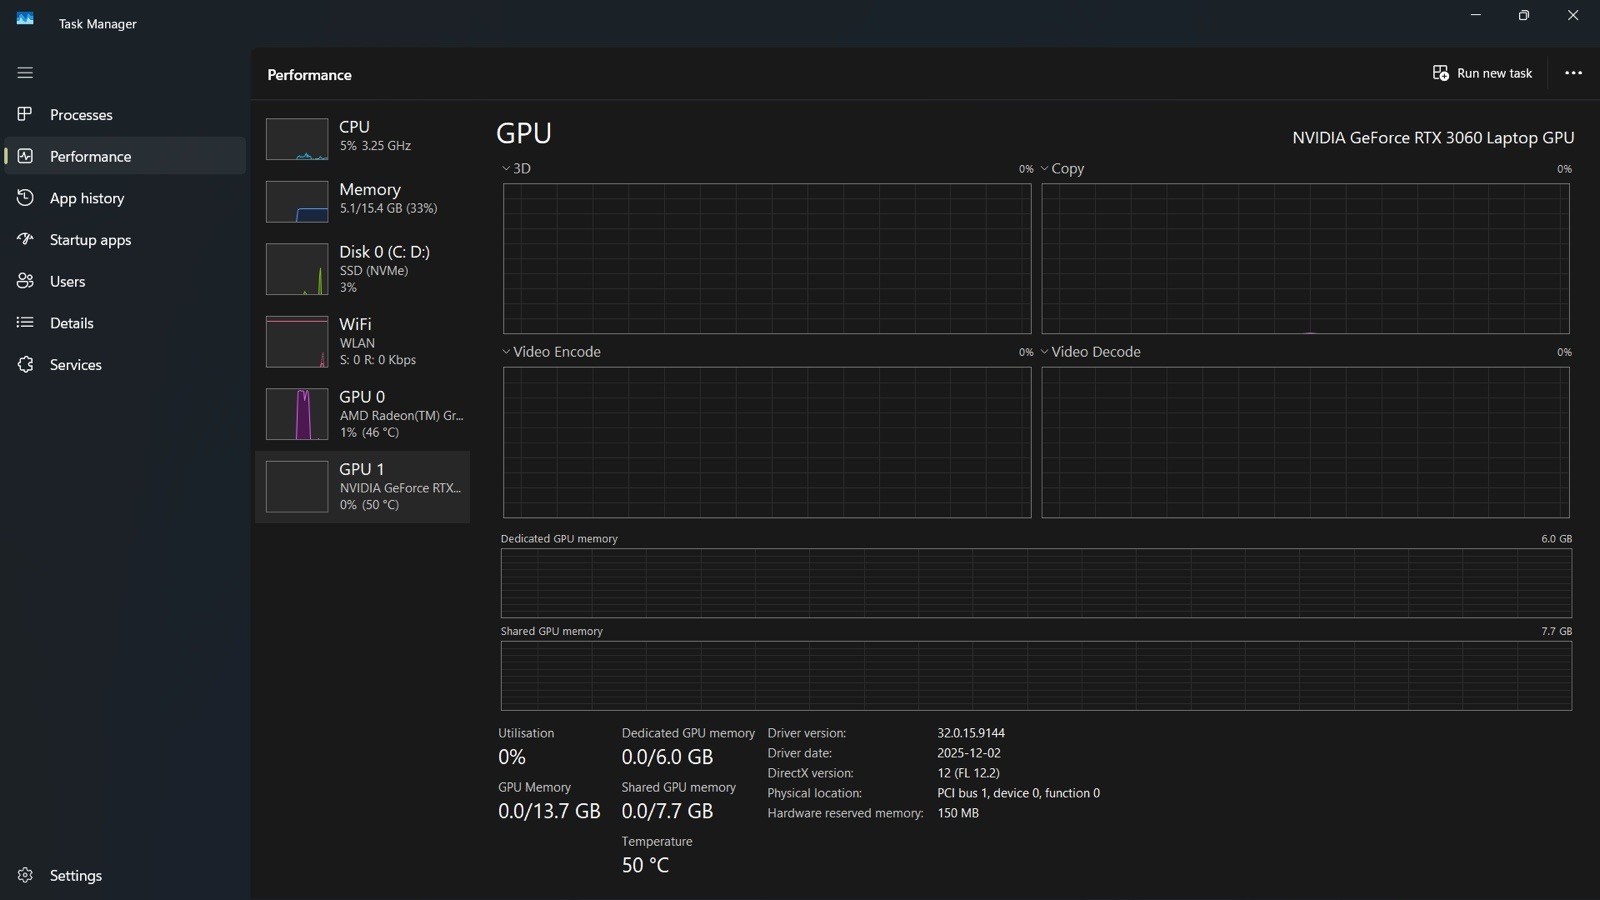The height and width of the screenshot is (900, 1600).
Task: Open the WiFi WLAN performance entry
Action: click(362, 341)
